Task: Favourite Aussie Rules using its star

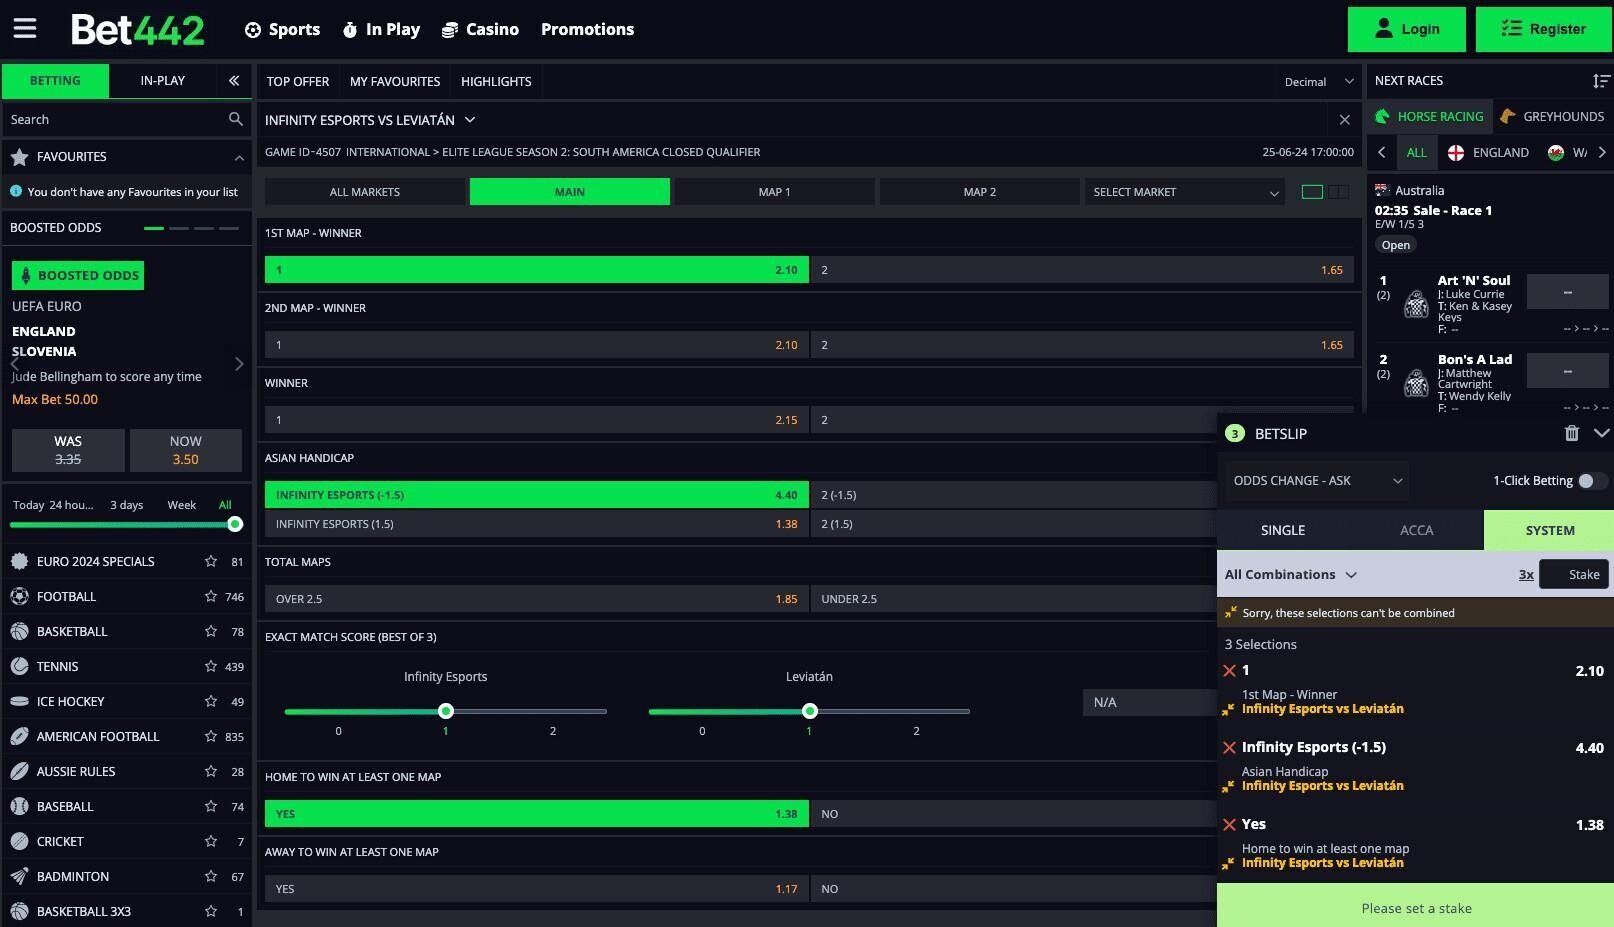Action: point(211,772)
